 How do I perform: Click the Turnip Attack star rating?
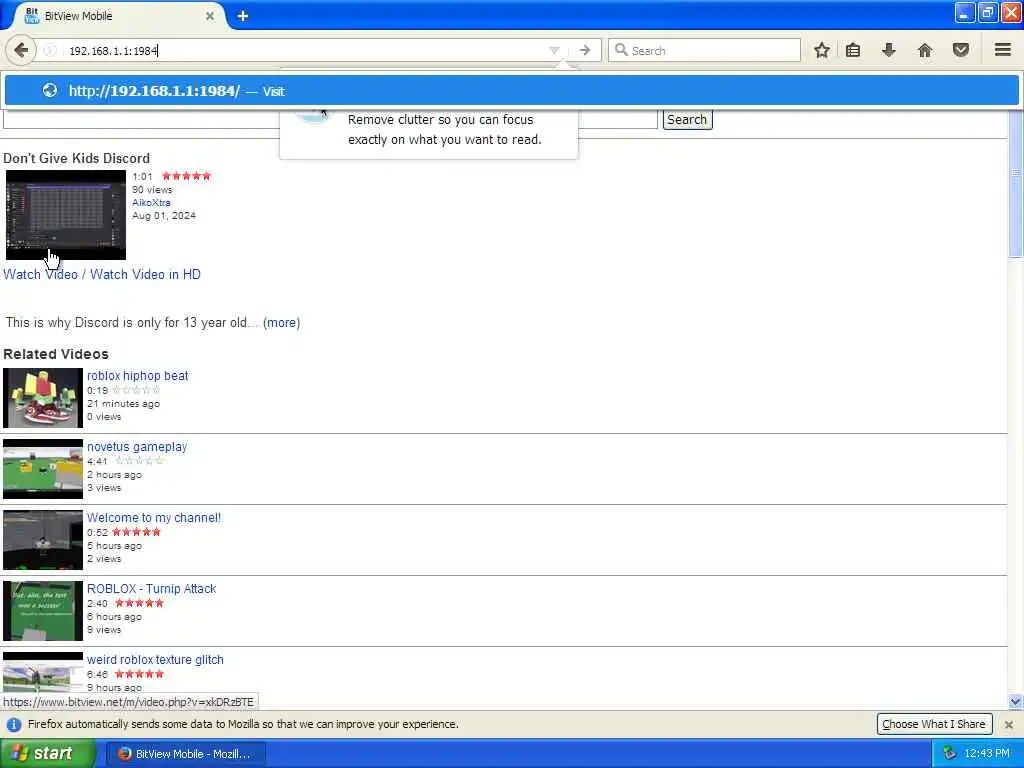[140, 603]
